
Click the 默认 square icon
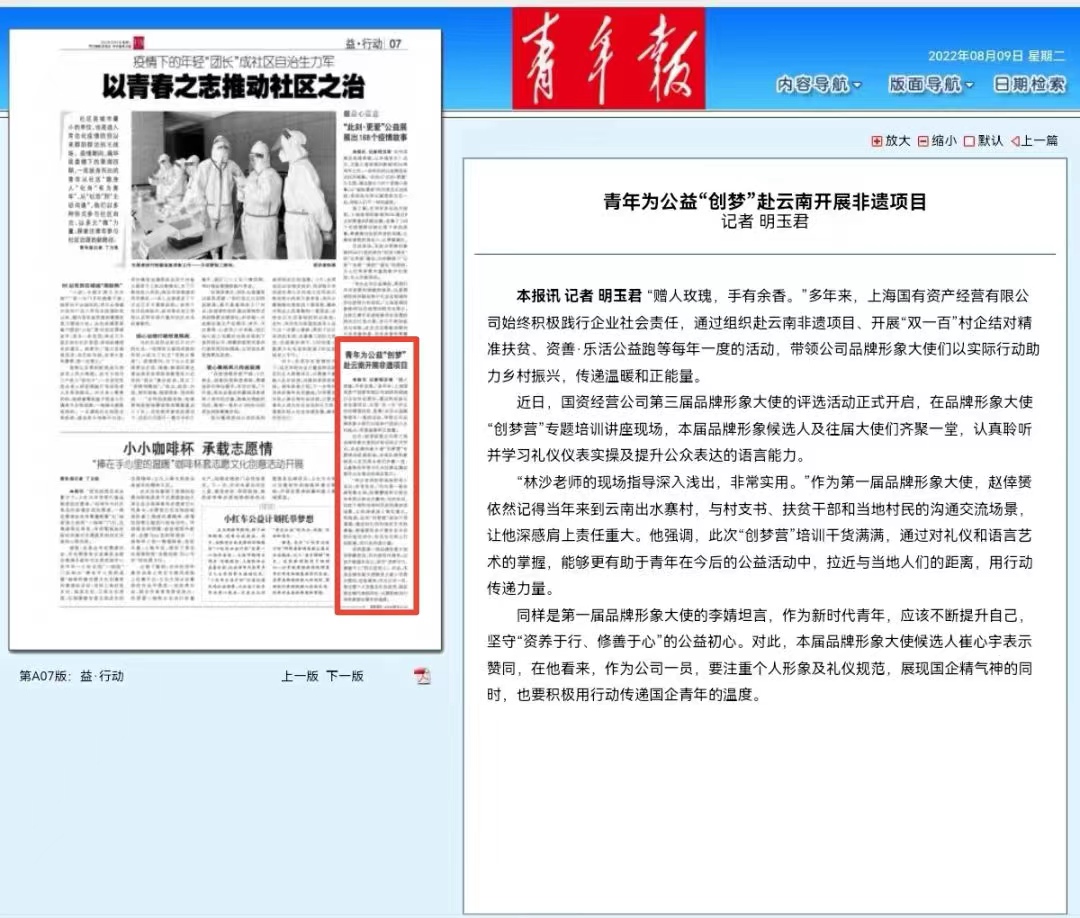point(969,141)
